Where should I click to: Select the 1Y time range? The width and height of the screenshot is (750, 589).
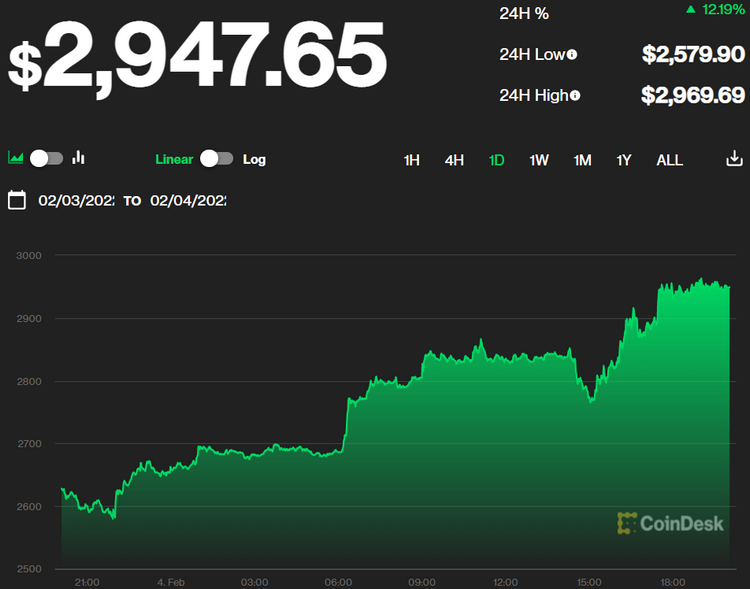coord(624,160)
